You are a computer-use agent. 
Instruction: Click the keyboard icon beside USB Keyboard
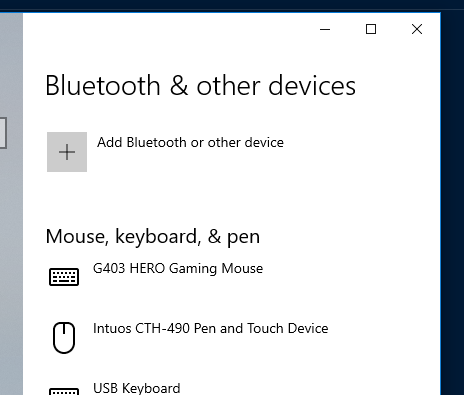(x=64, y=391)
